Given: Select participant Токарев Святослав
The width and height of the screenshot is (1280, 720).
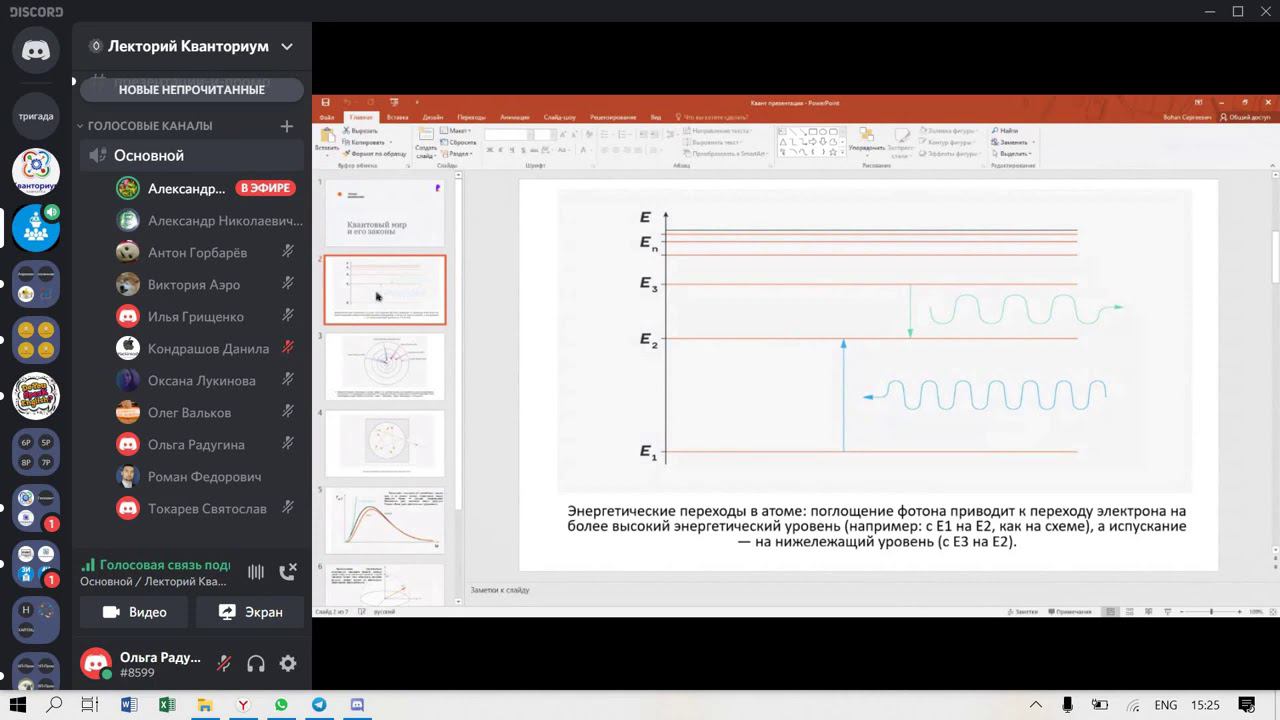Looking at the screenshot, I should coord(208,508).
